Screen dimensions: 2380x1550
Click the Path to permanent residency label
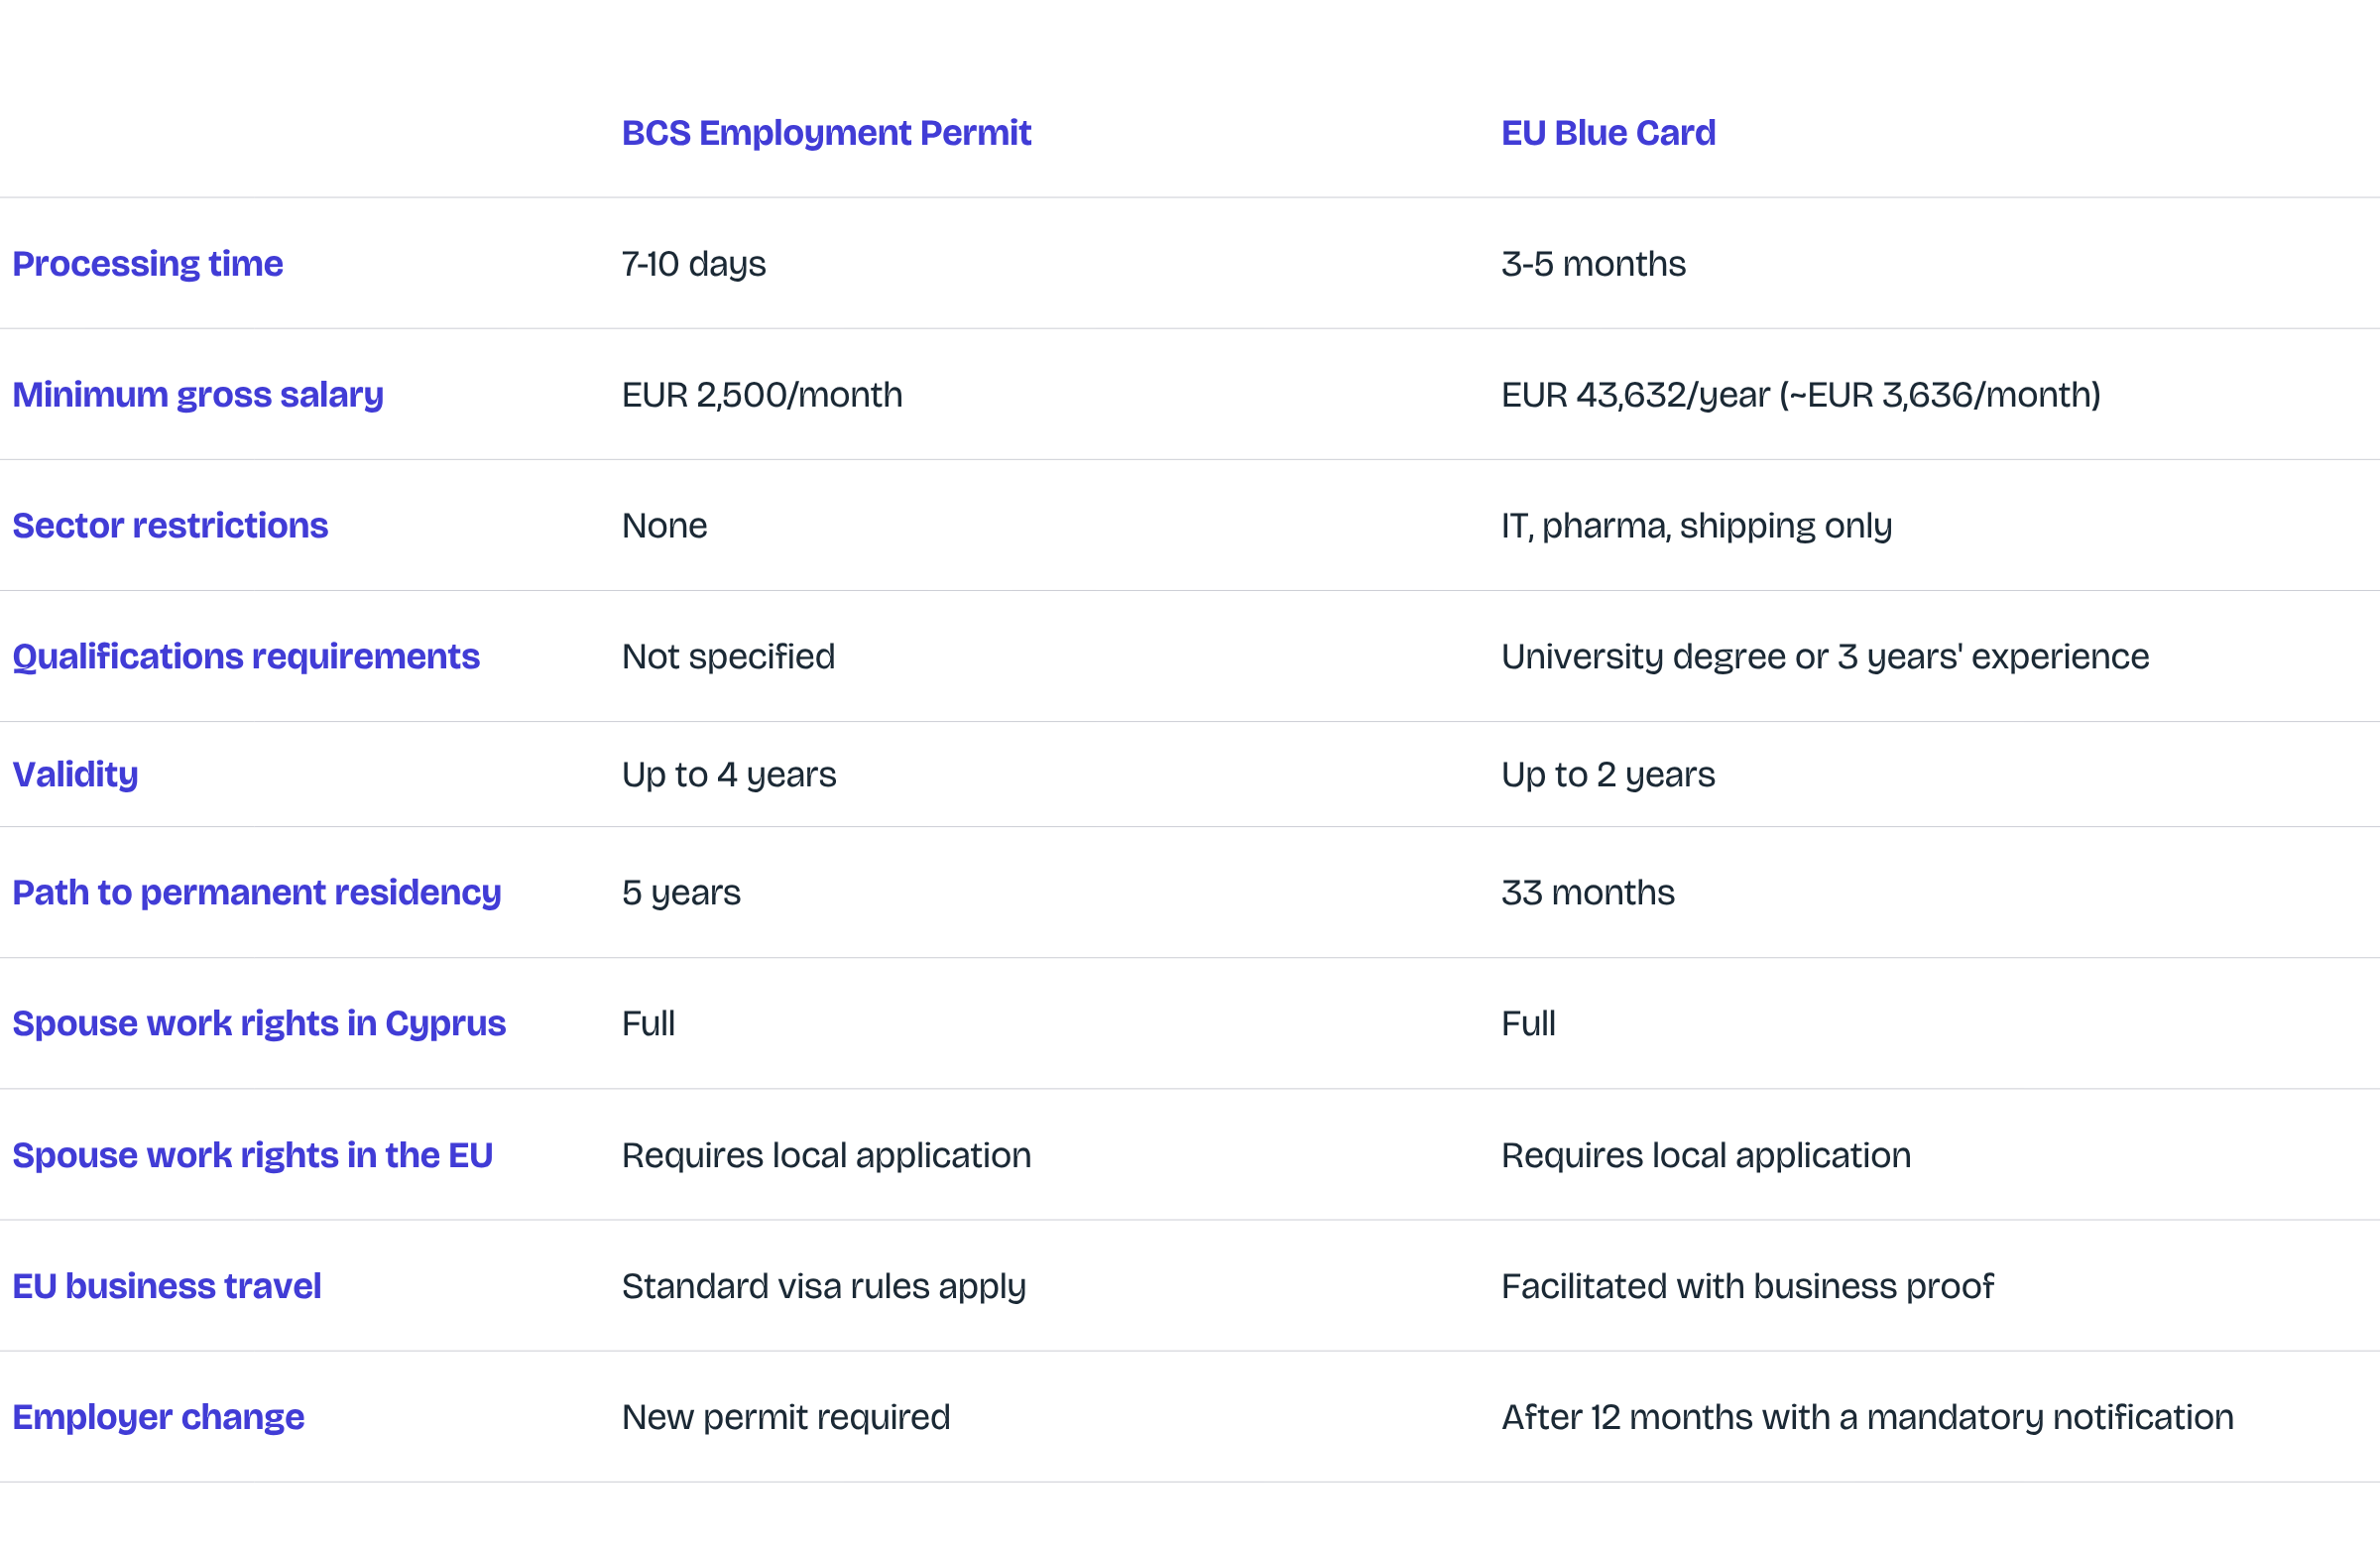(257, 893)
